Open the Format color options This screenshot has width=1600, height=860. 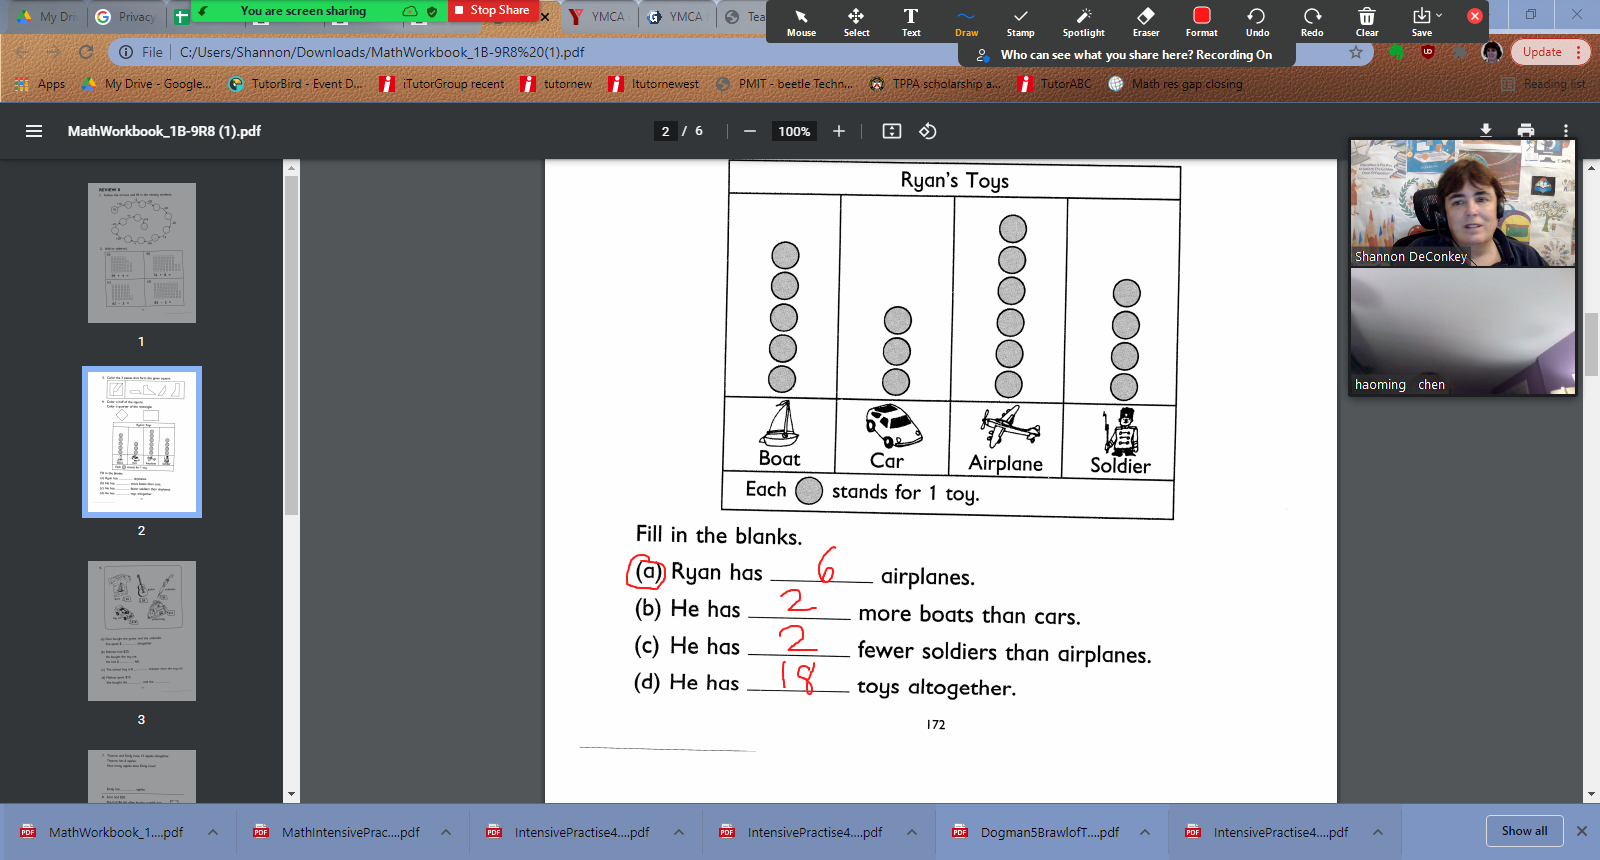tap(1202, 22)
